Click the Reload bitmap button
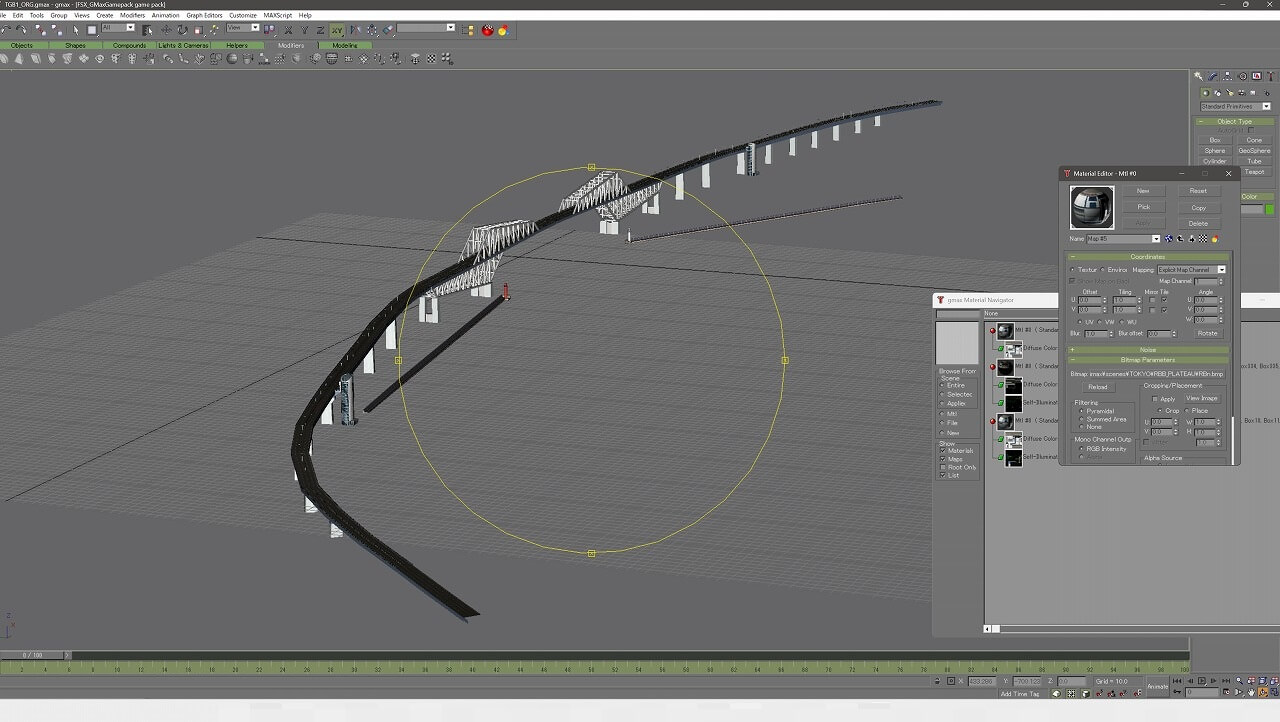This screenshot has height=722, width=1280. (x=1097, y=387)
